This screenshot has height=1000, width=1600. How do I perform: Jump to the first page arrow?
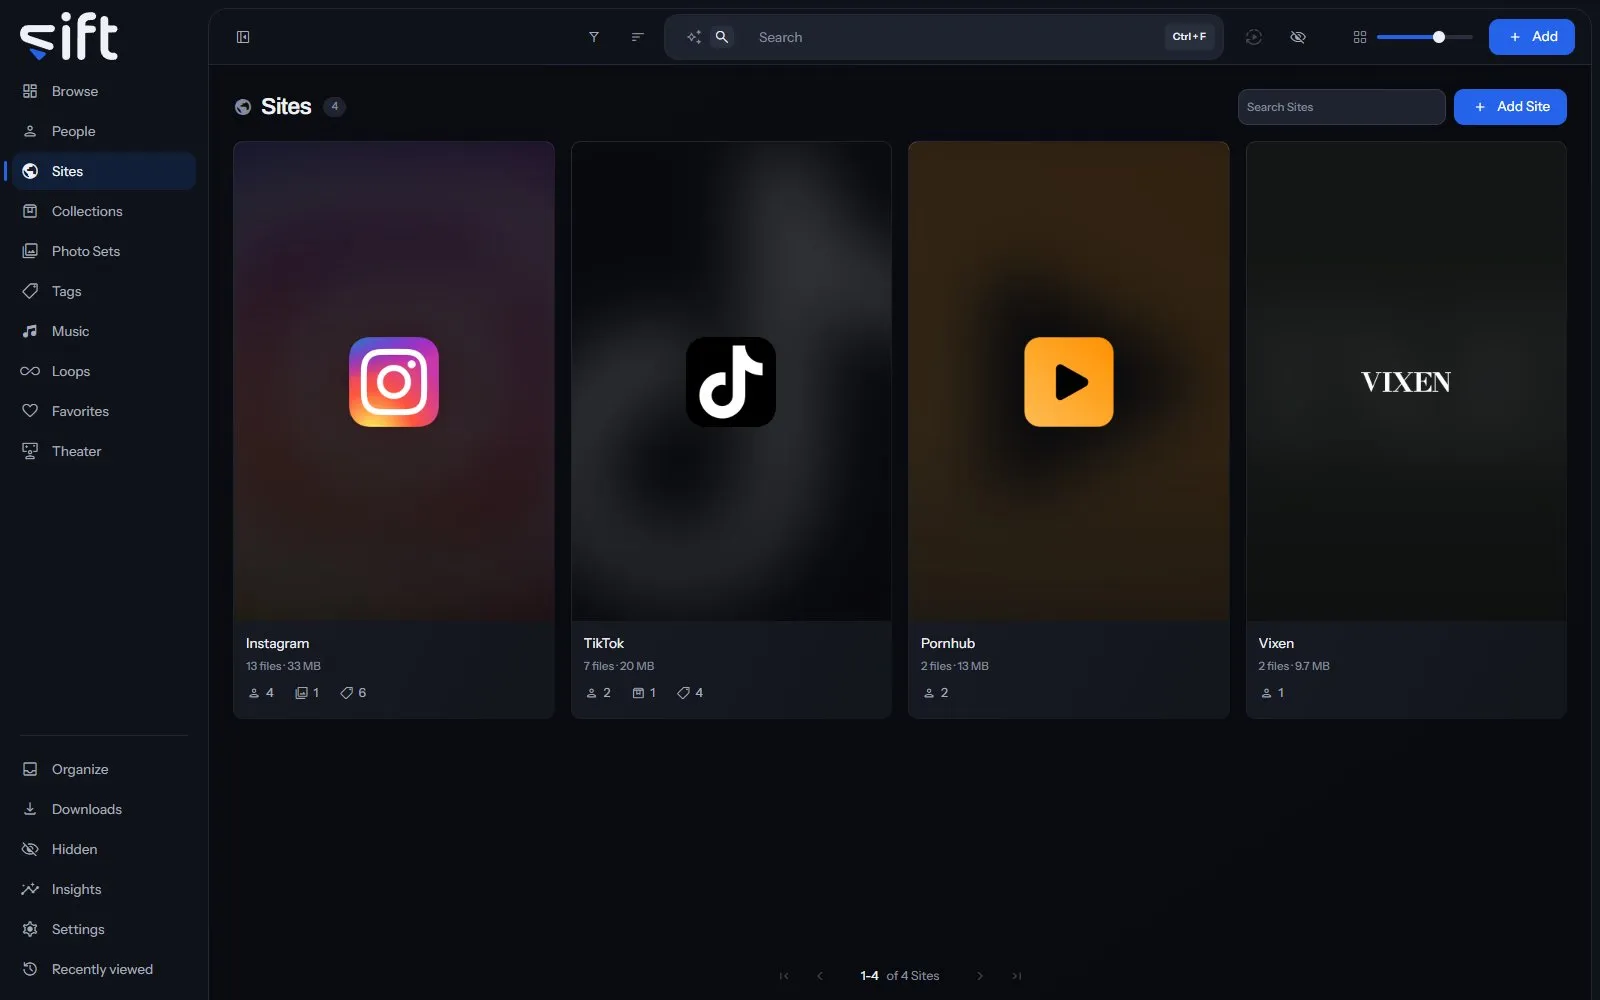click(784, 976)
